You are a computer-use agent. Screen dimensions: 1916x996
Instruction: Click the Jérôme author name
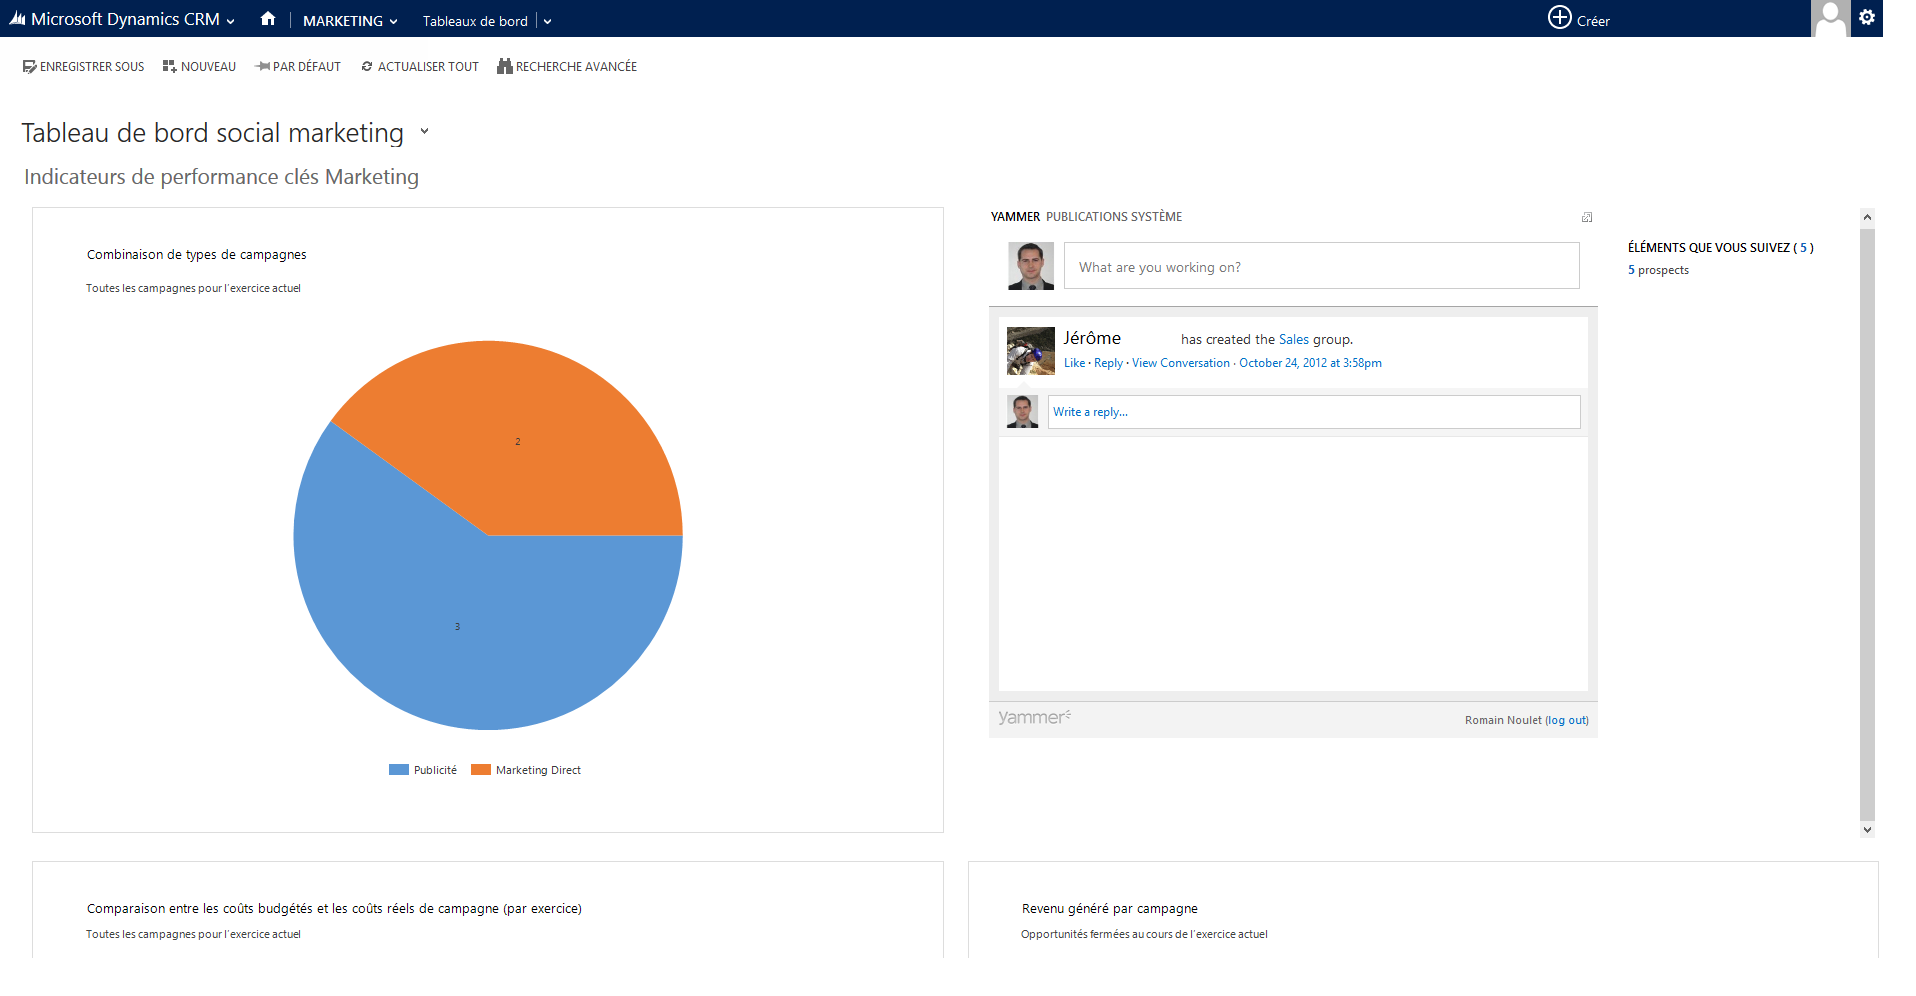pyautogui.click(x=1092, y=338)
